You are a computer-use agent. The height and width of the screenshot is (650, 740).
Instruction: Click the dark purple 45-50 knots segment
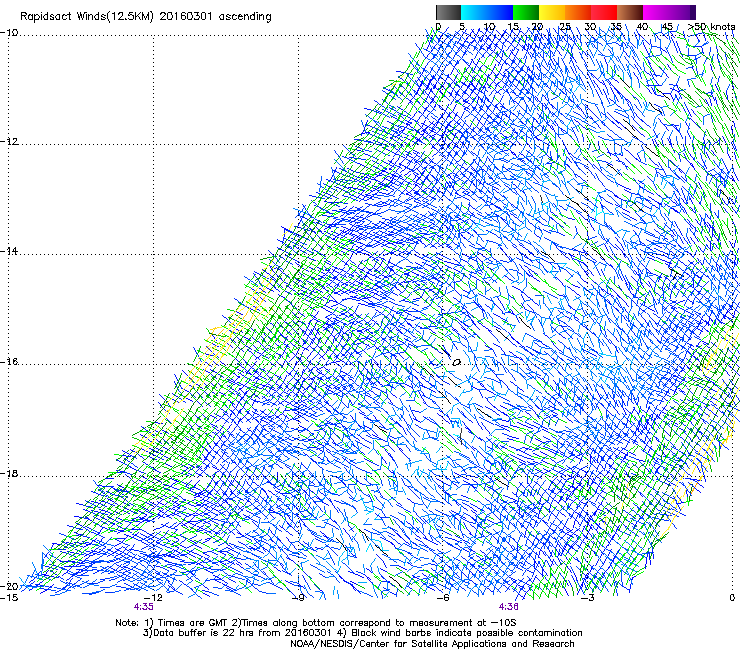[682, 12]
